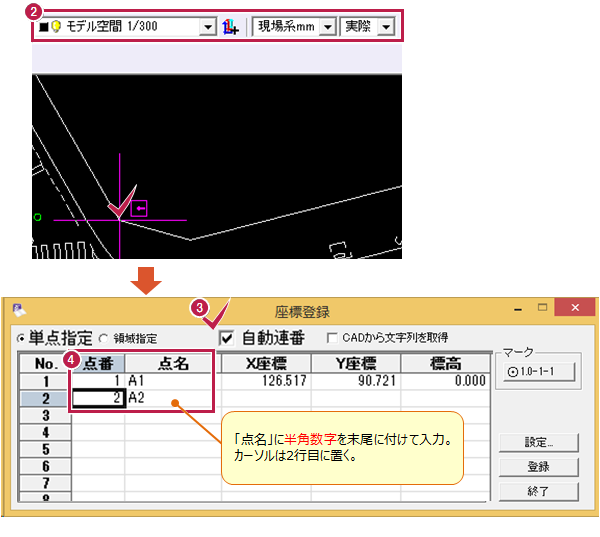The height and width of the screenshot is (537, 600).
Task: Select row header number 3
Action: click(x=43, y=415)
